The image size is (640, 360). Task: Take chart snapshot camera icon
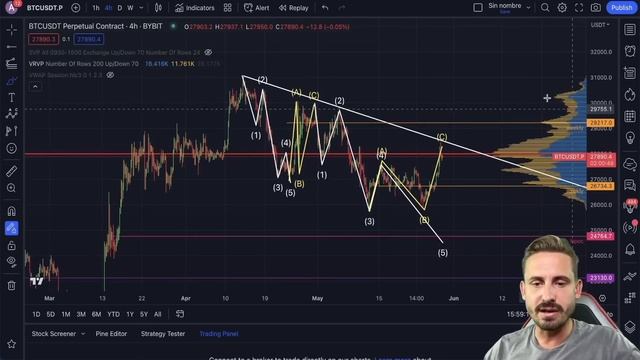point(596,8)
